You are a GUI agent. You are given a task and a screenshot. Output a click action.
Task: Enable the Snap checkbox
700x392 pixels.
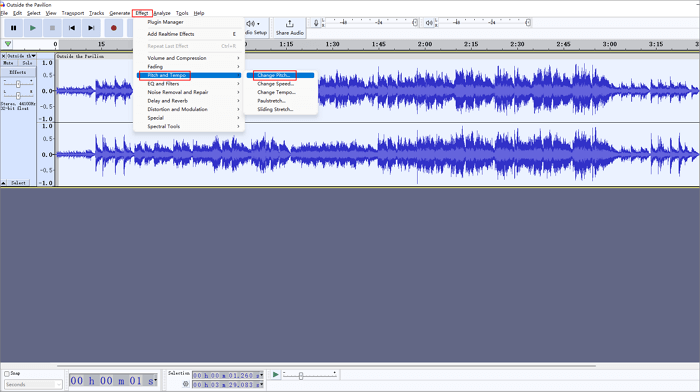point(7,374)
